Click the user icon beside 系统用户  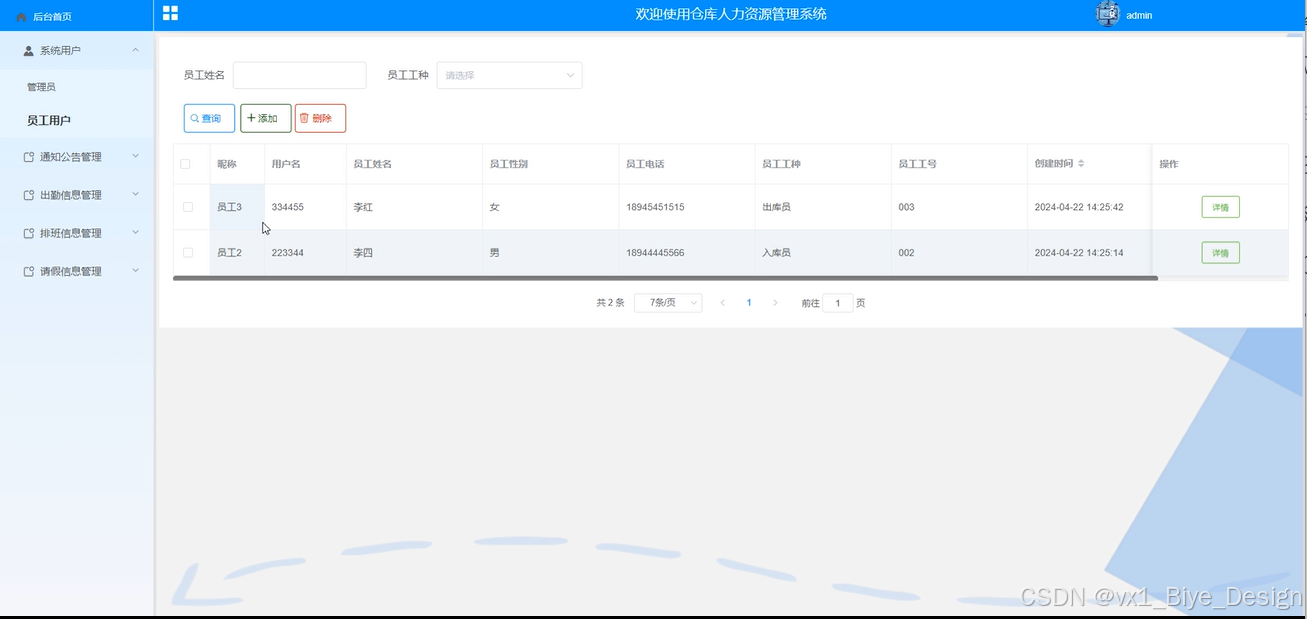coord(29,50)
